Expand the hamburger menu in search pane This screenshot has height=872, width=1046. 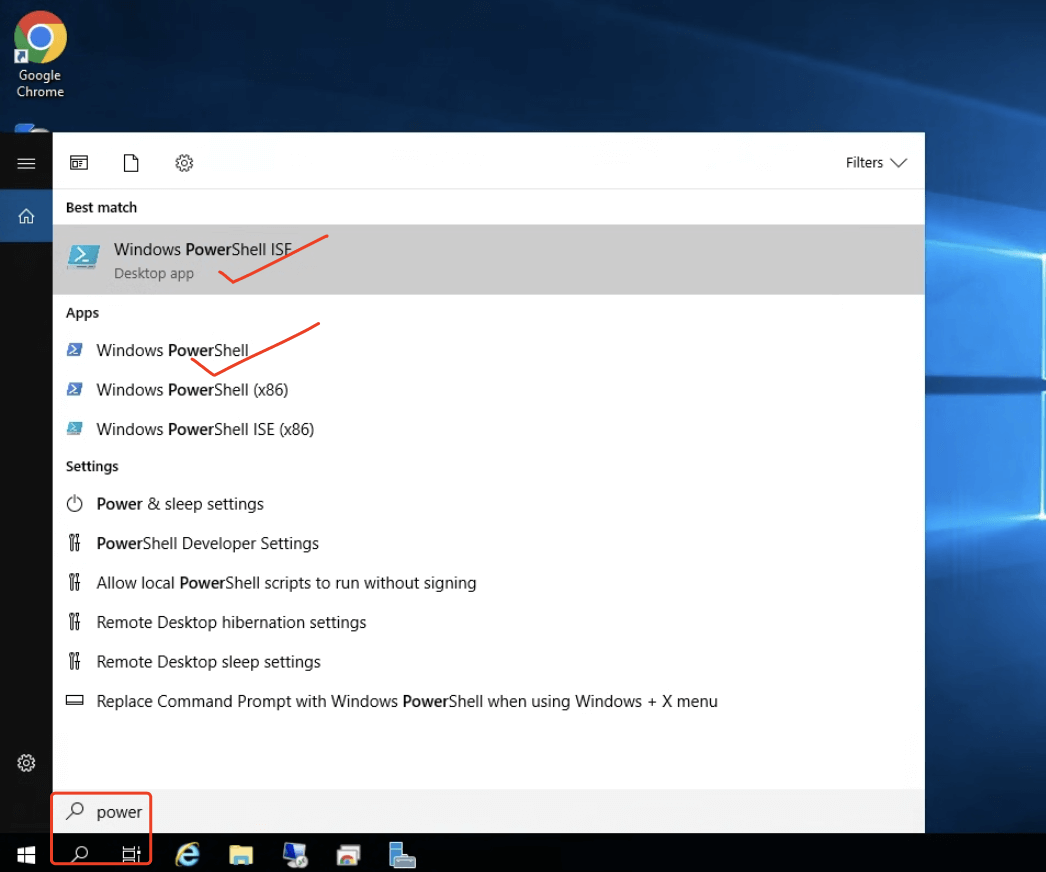[26, 163]
